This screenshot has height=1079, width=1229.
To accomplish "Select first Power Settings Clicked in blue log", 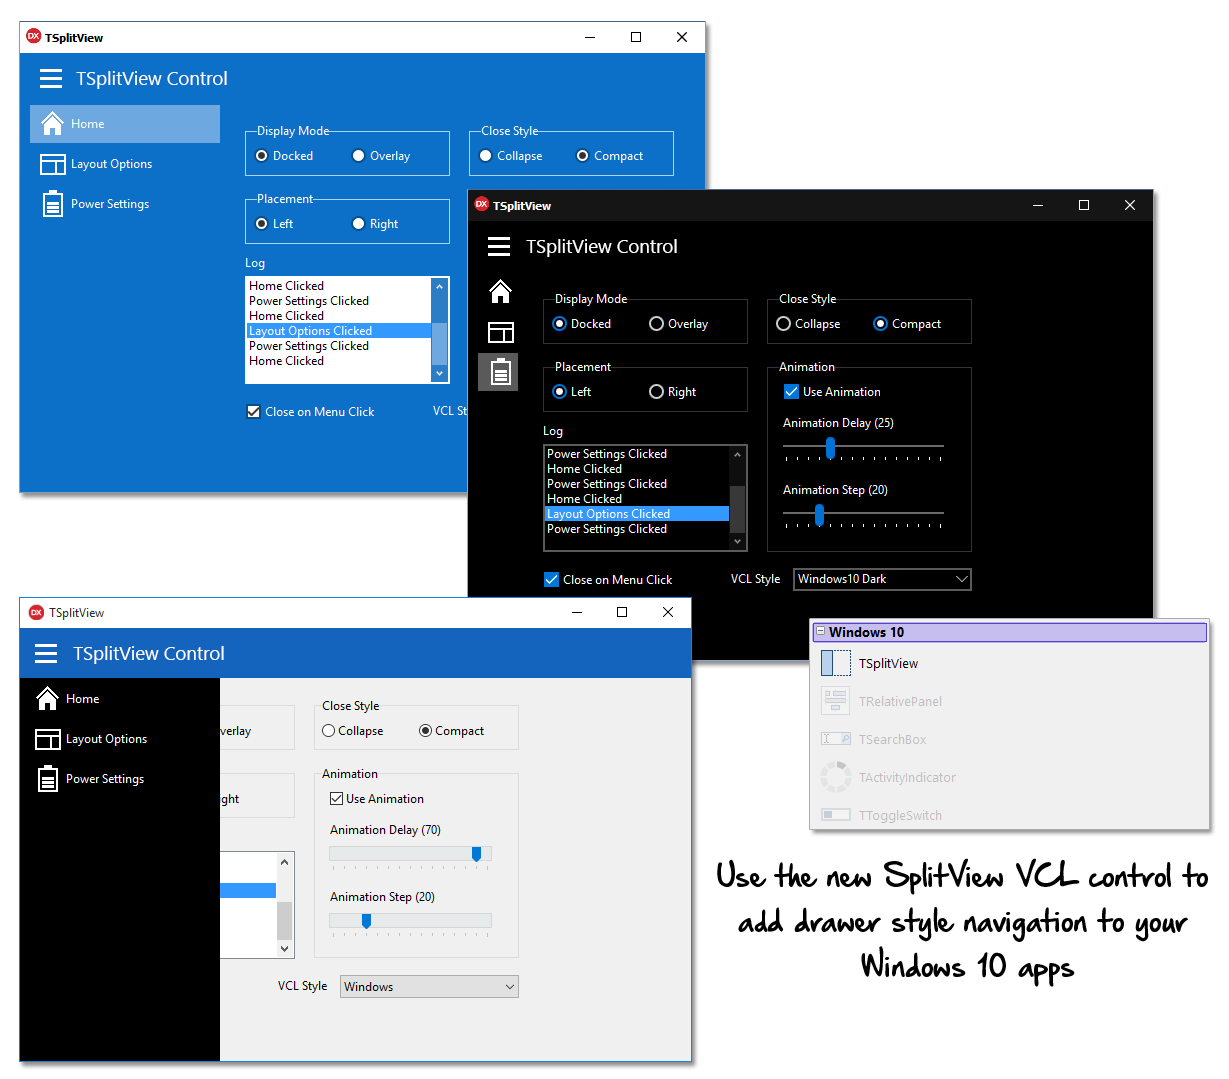I will pyautogui.click(x=339, y=301).
